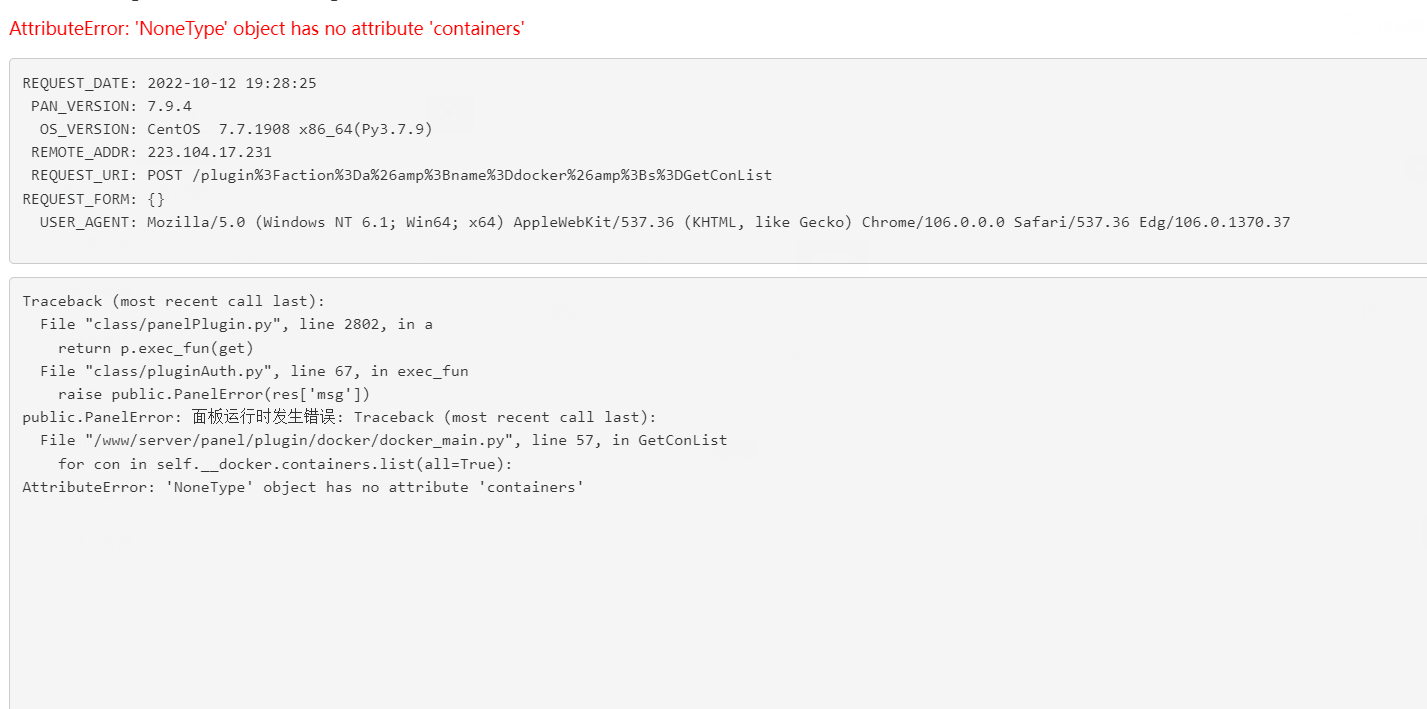Click the 'return p.exec_fun(get)' code line
The height and width of the screenshot is (709, 1427).
pos(156,348)
